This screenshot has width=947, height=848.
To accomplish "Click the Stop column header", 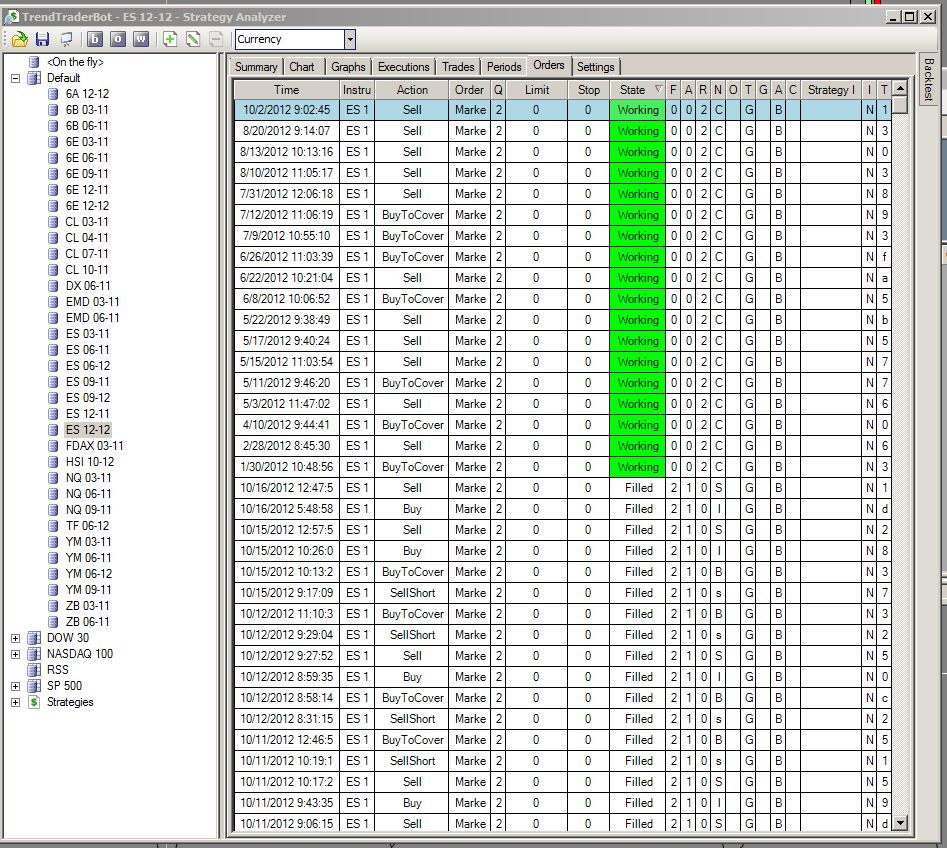I will 588,89.
